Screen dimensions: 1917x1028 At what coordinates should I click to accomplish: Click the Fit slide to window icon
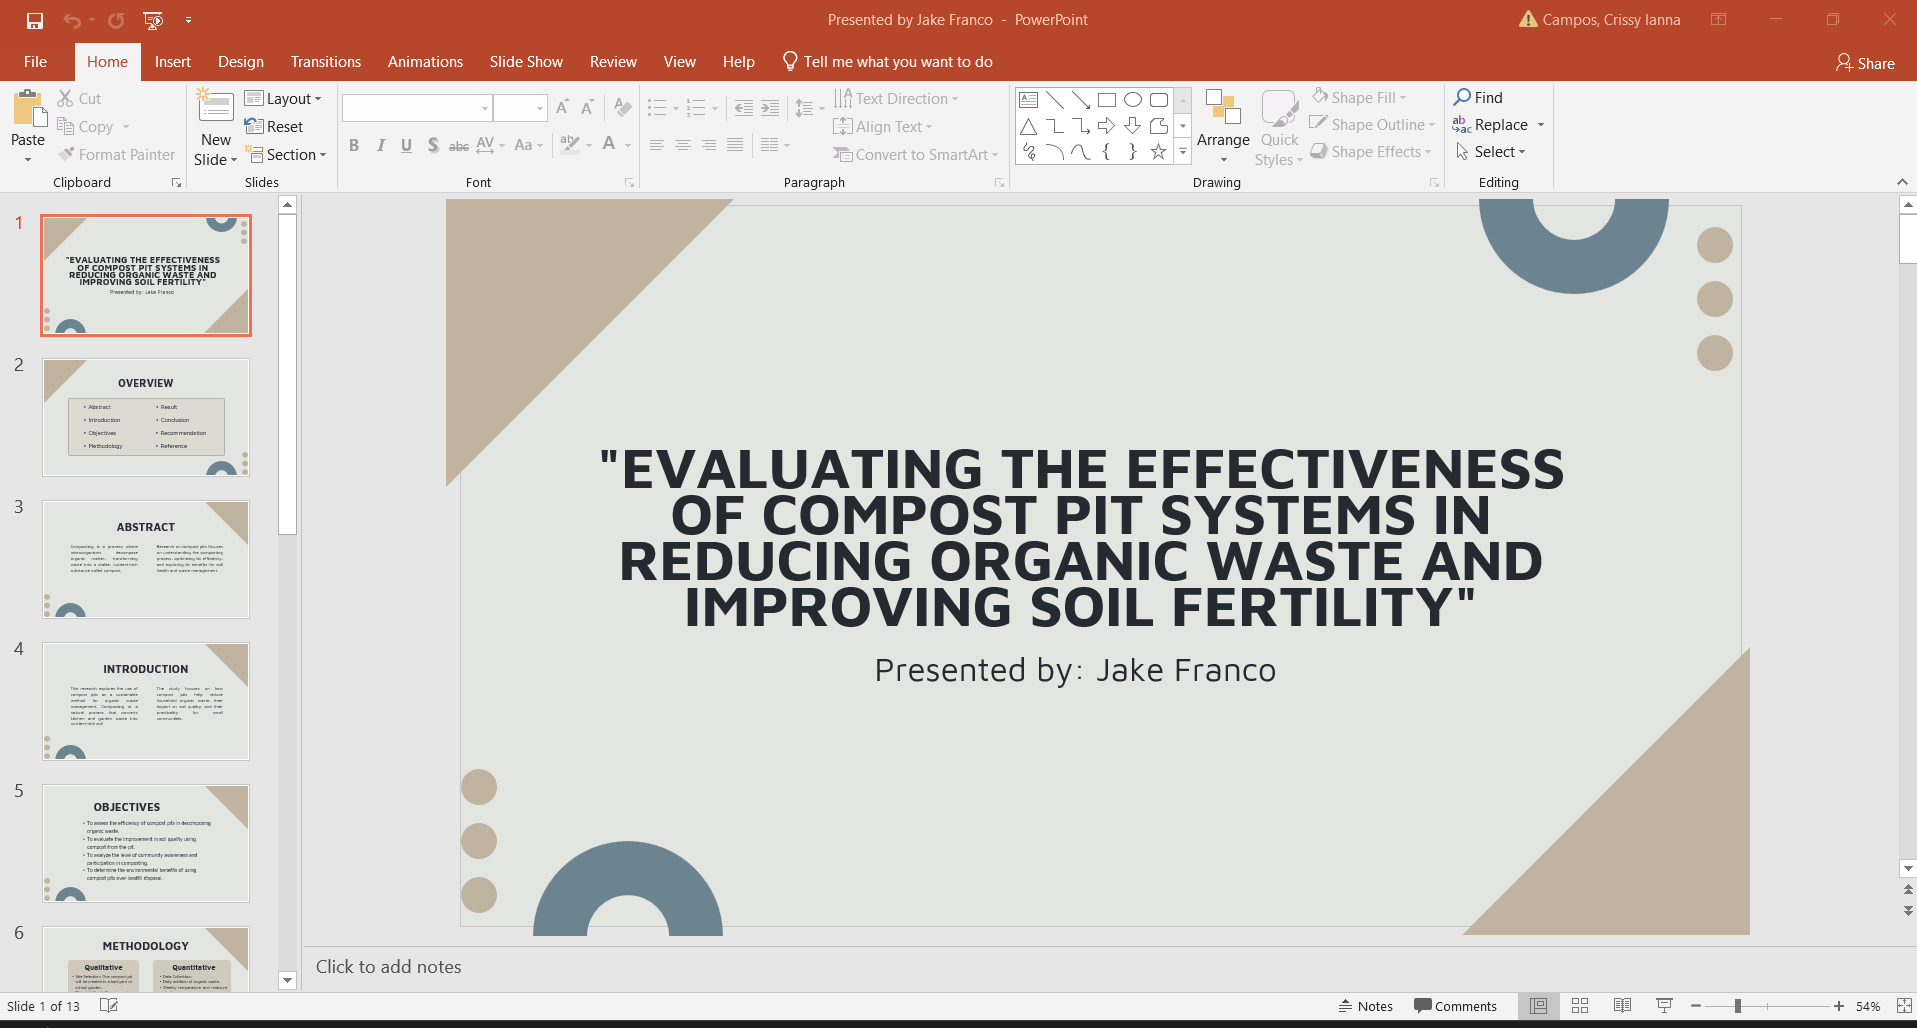point(1904,1006)
